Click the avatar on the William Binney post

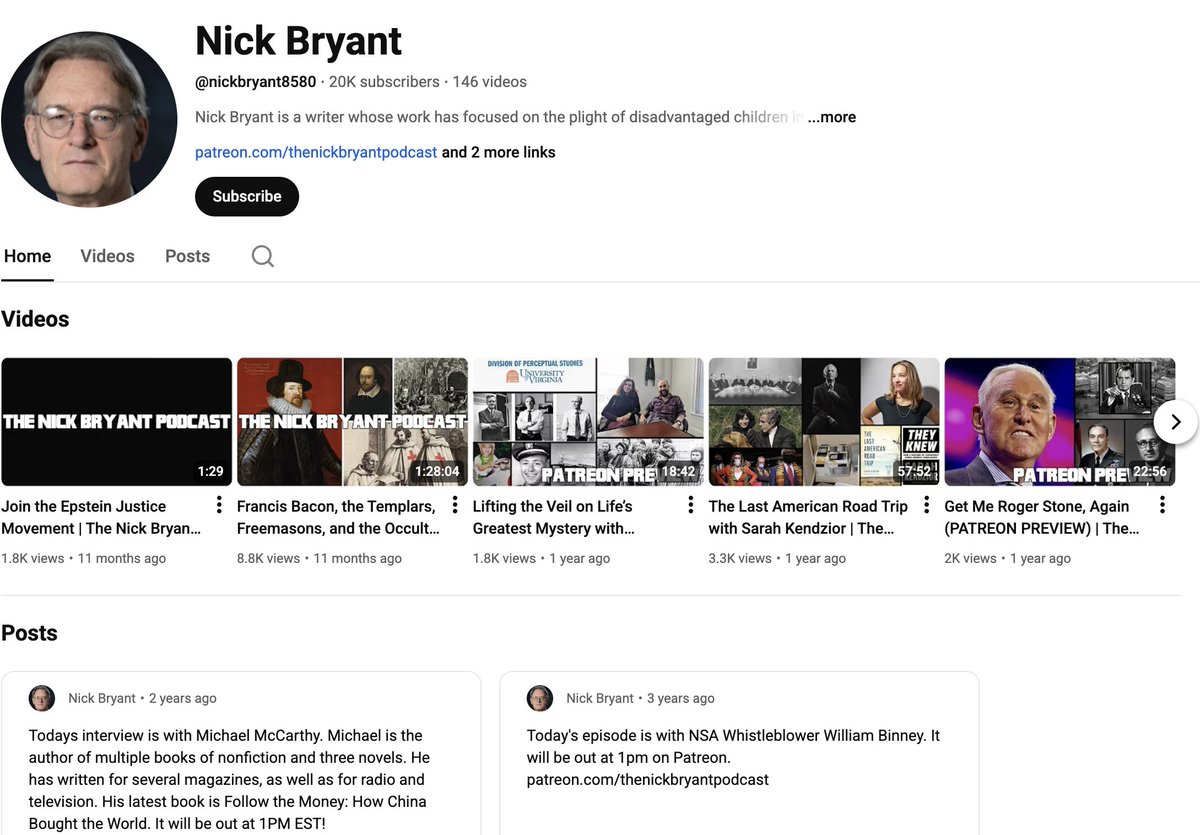pos(540,698)
